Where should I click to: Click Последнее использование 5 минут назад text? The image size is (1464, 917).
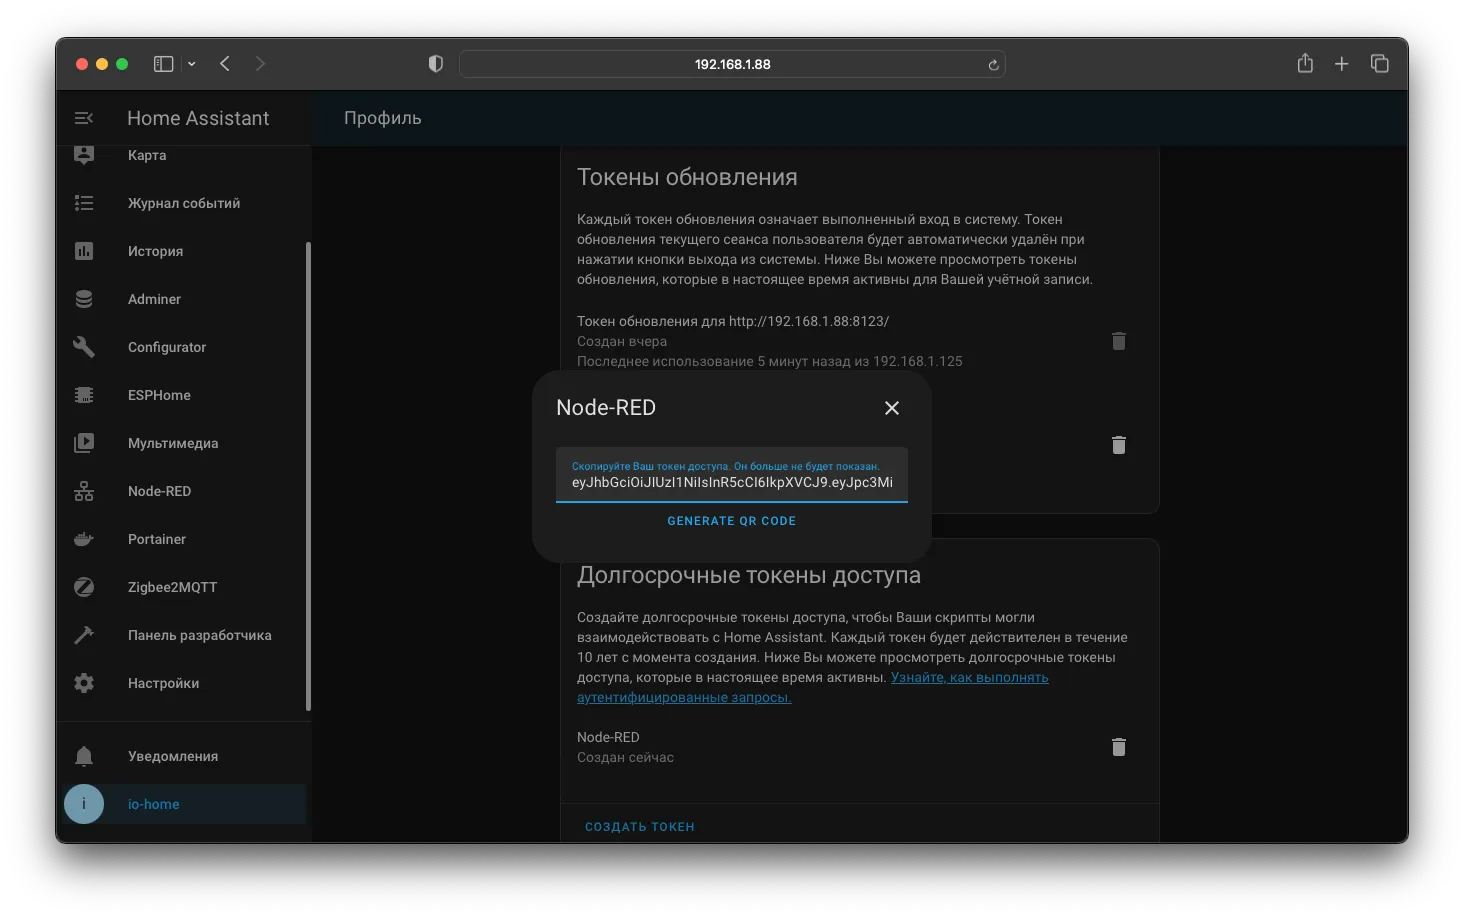(770, 361)
